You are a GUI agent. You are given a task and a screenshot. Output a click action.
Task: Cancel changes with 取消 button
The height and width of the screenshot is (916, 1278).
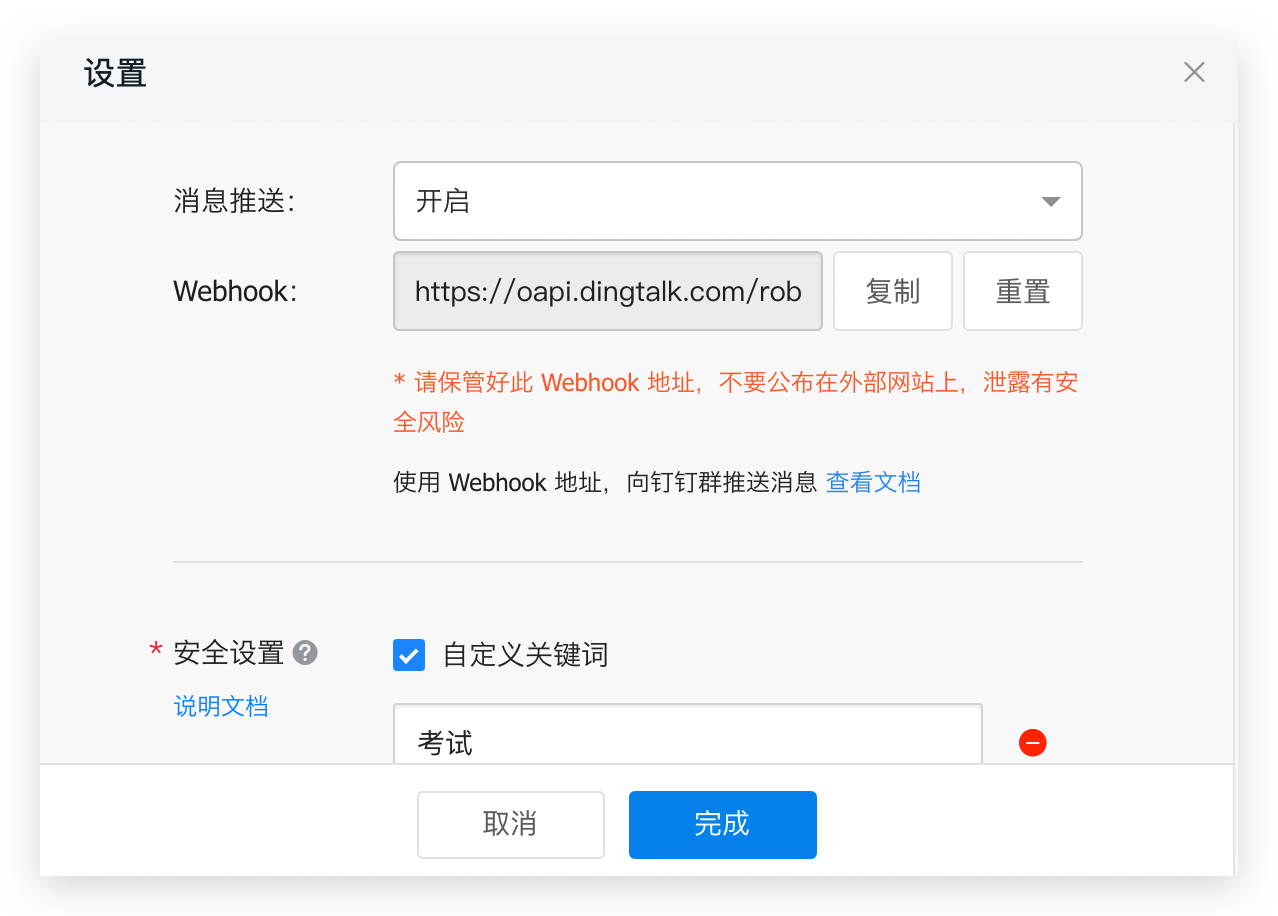point(511,825)
